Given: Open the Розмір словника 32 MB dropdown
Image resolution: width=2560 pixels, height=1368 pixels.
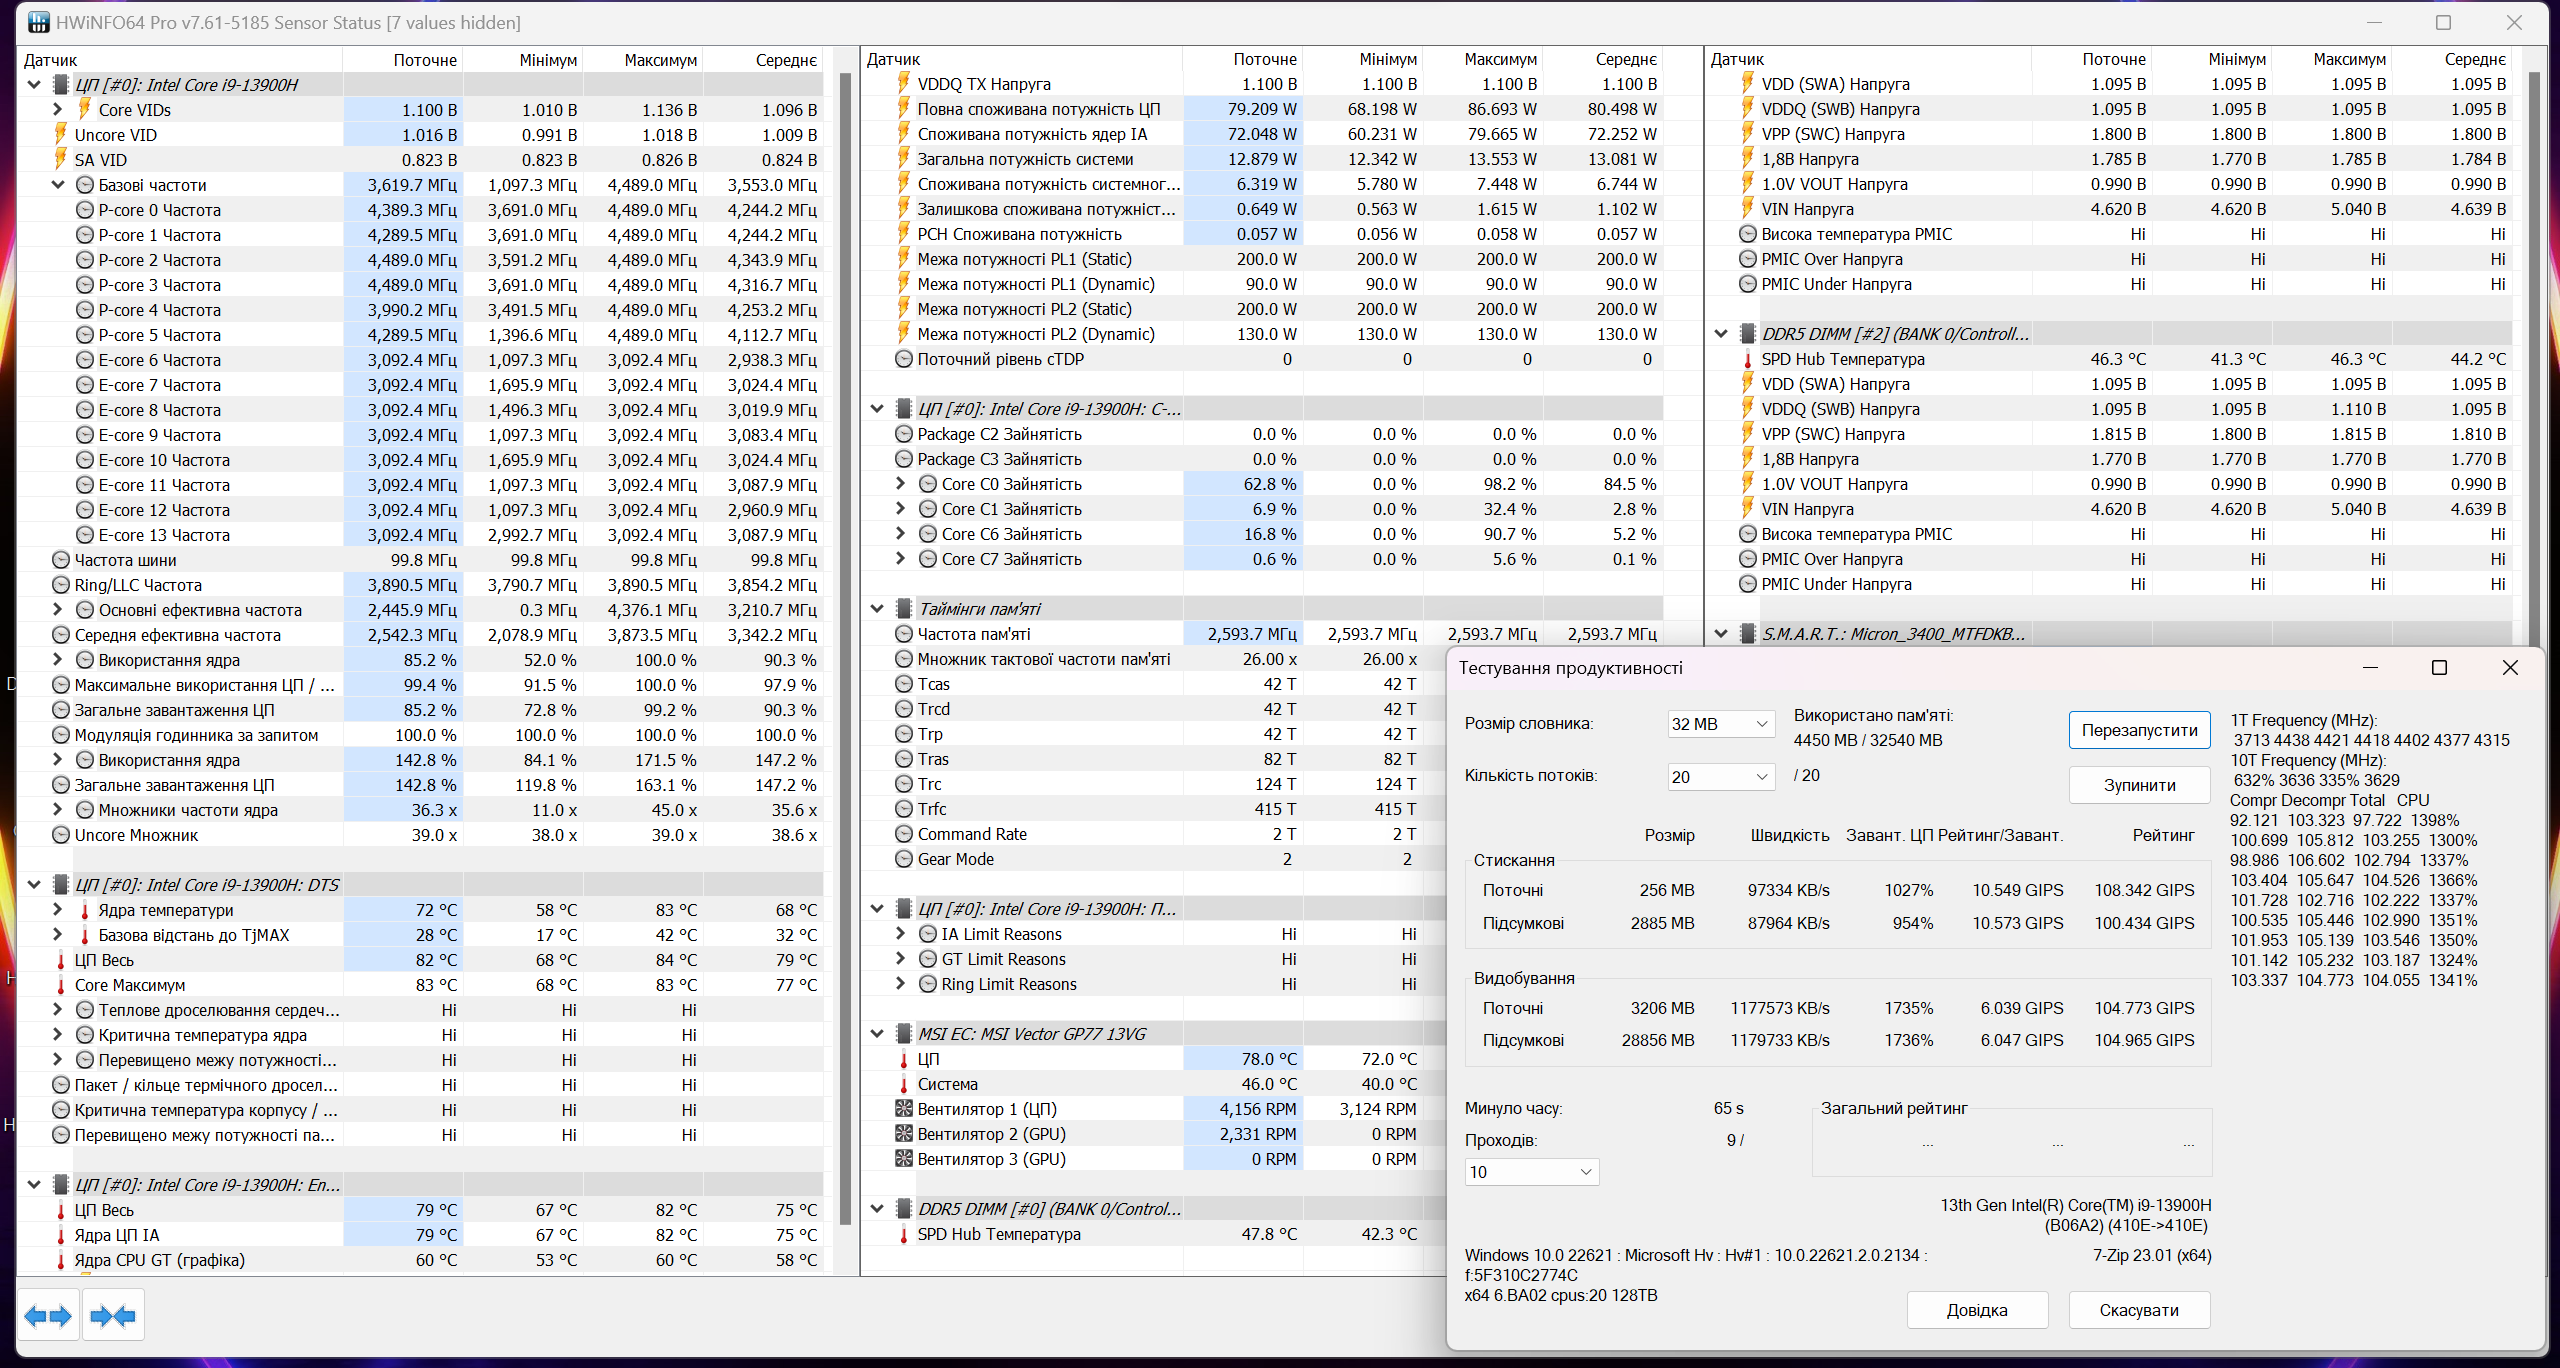Looking at the screenshot, I should pyautogui.click(x=1720, y=724).
